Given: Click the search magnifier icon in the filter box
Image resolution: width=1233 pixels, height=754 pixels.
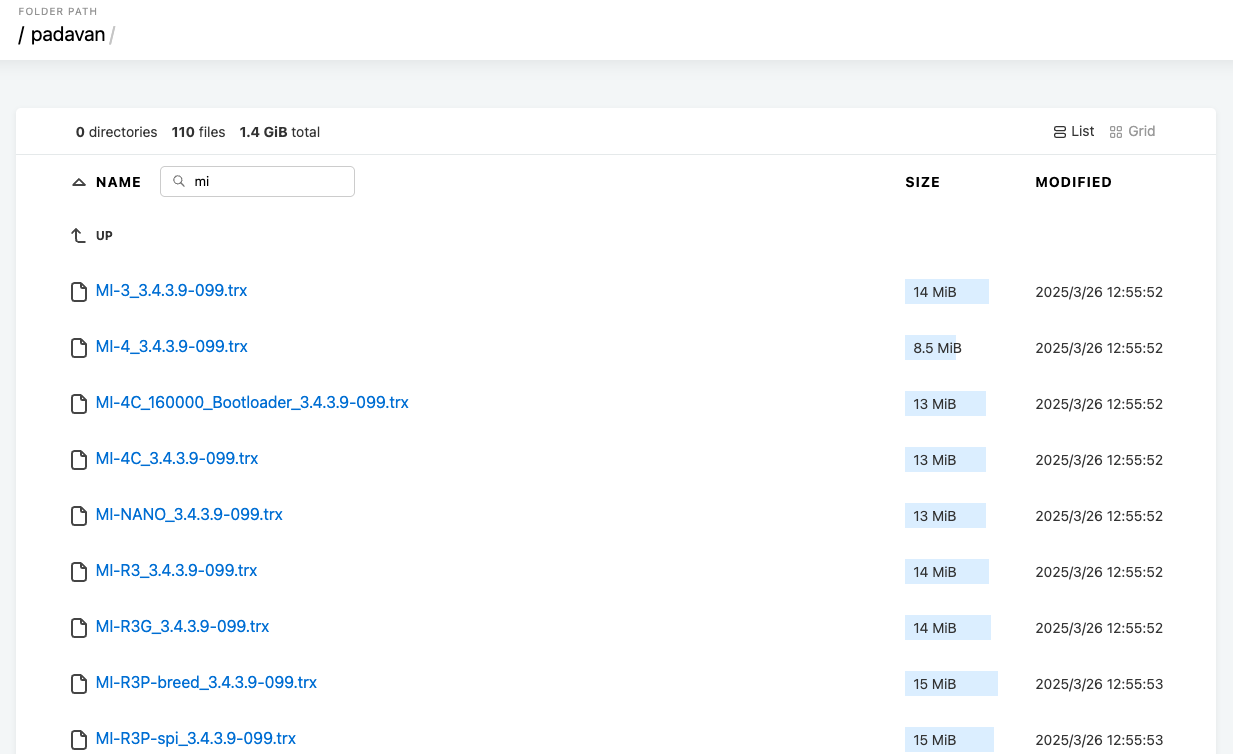Looking at the screenshot, I should 179,182.
